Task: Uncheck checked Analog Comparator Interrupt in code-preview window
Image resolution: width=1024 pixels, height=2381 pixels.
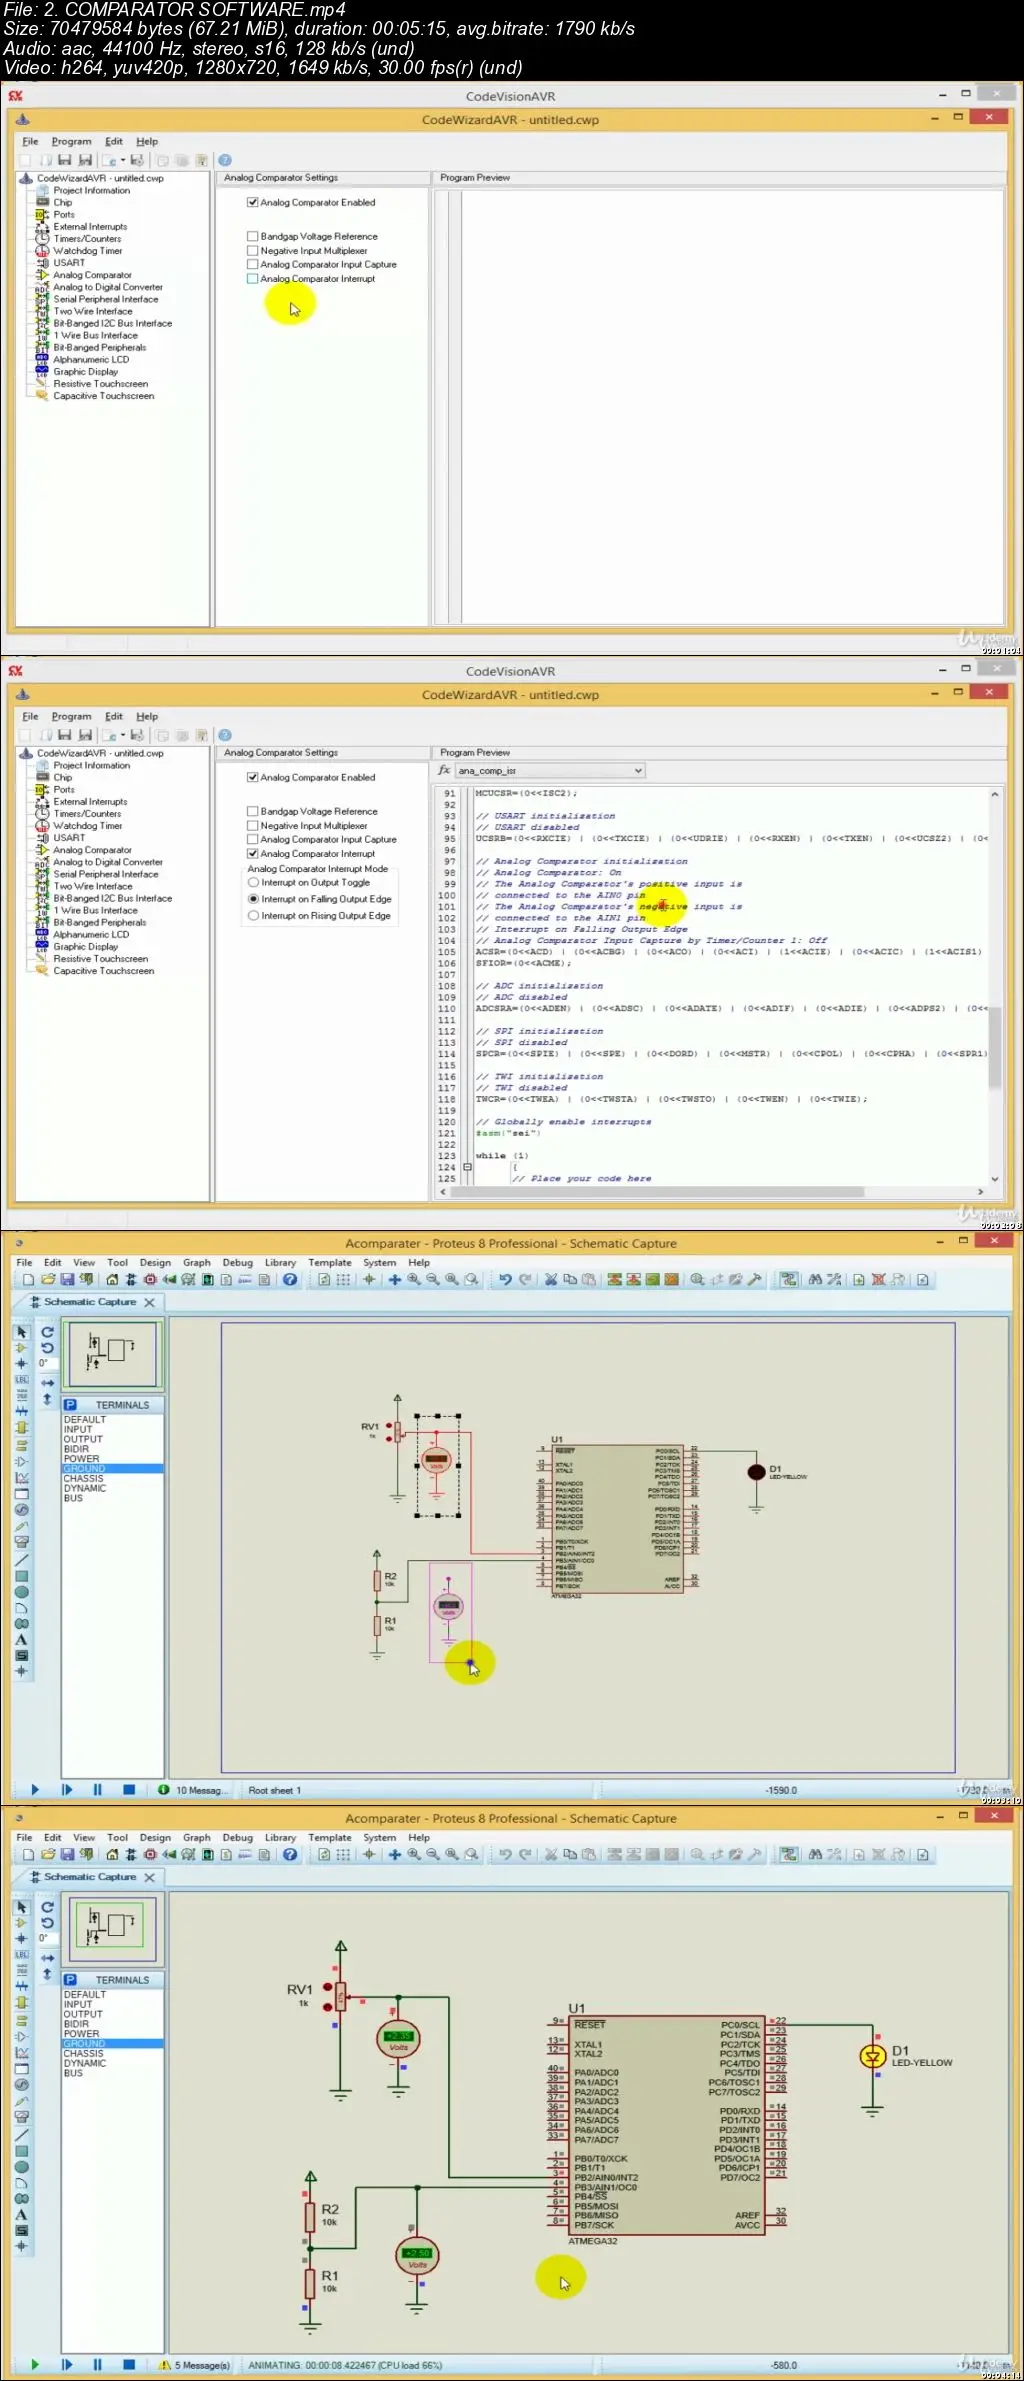Action: [253, 854]
